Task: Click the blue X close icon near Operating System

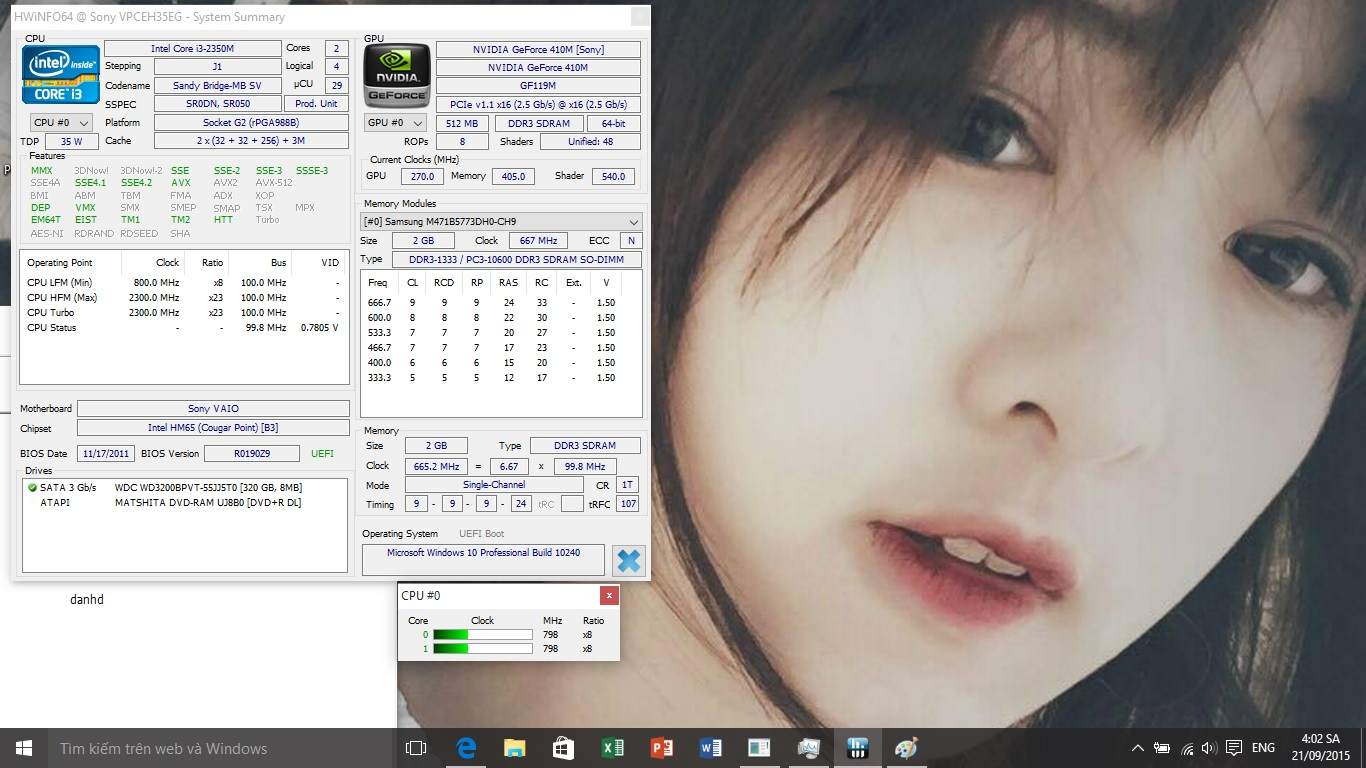Action: [x=628, y=561]
